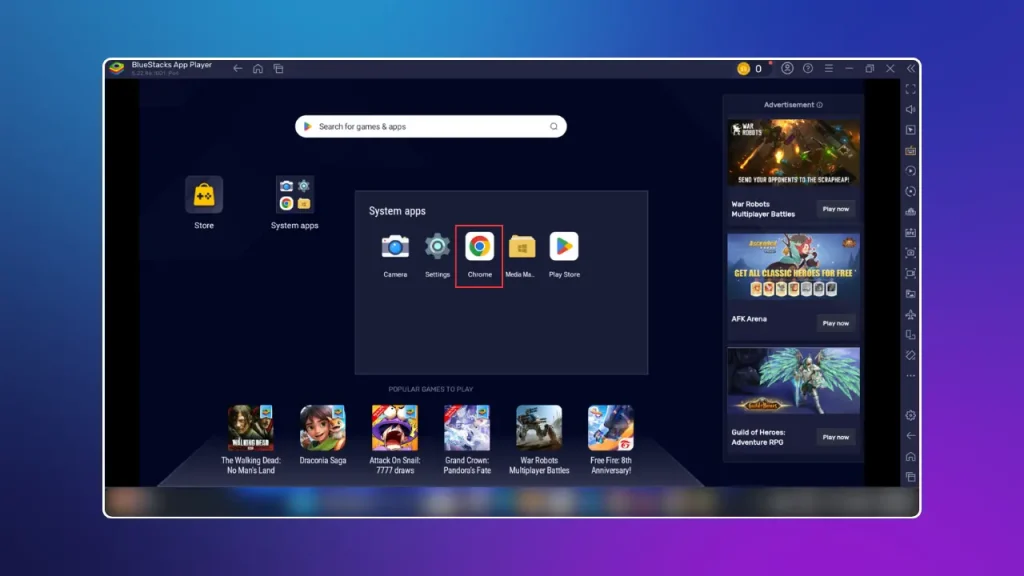Click the screen record icon in side toolbar
Image resolution: width=1024 pixels, height=576 pixels.
tap(910, 274)
